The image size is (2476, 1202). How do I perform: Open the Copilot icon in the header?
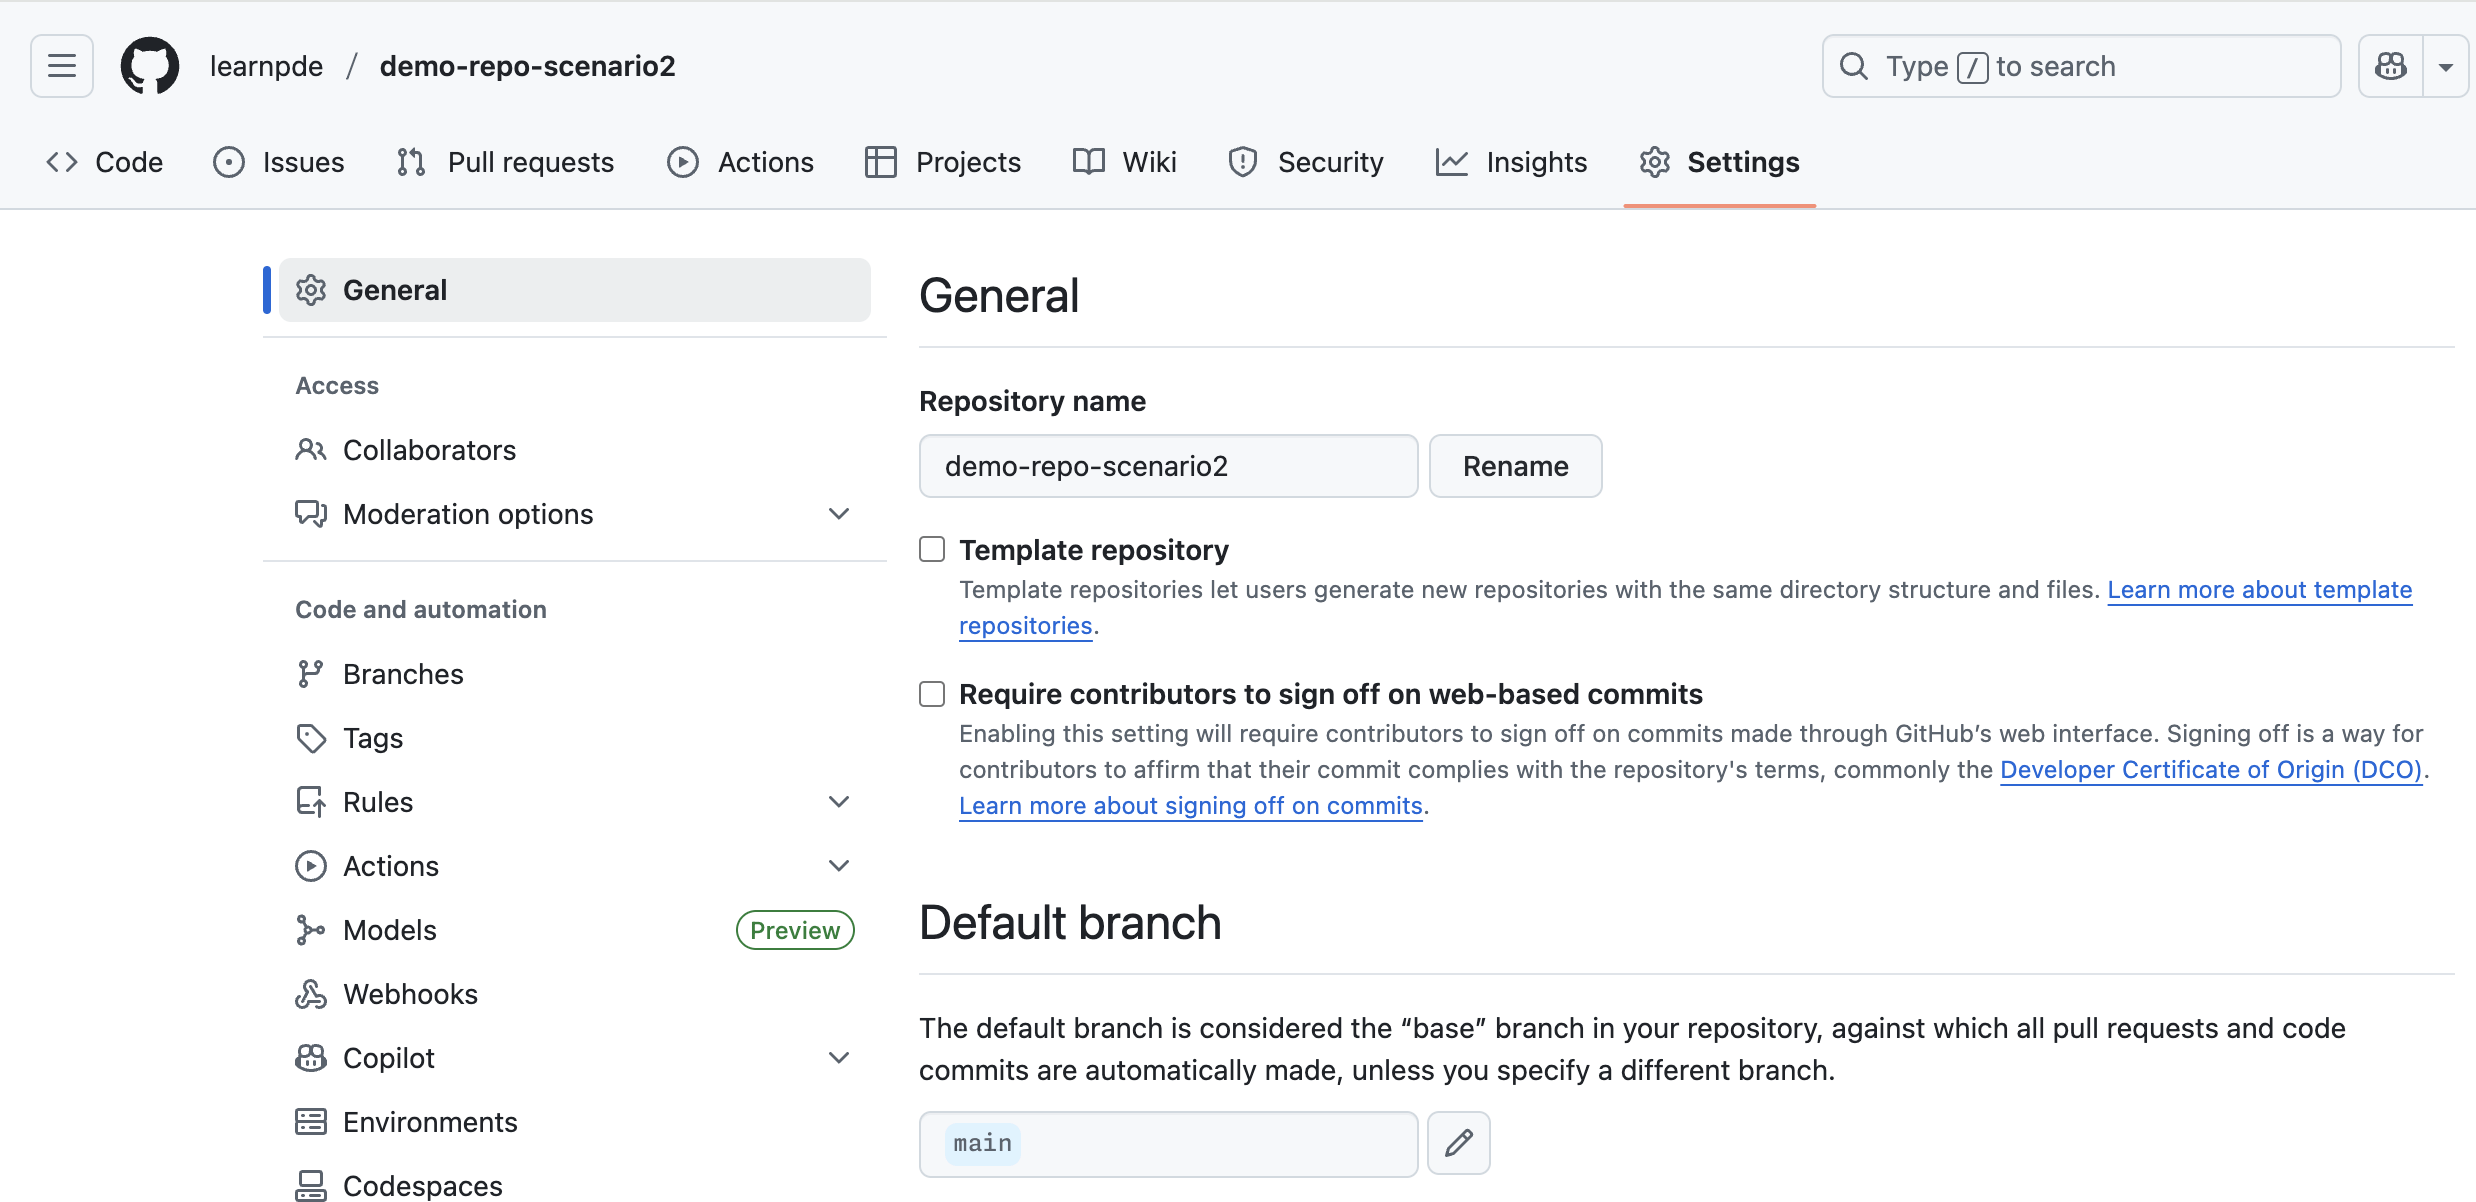[x=2391, y=66]
